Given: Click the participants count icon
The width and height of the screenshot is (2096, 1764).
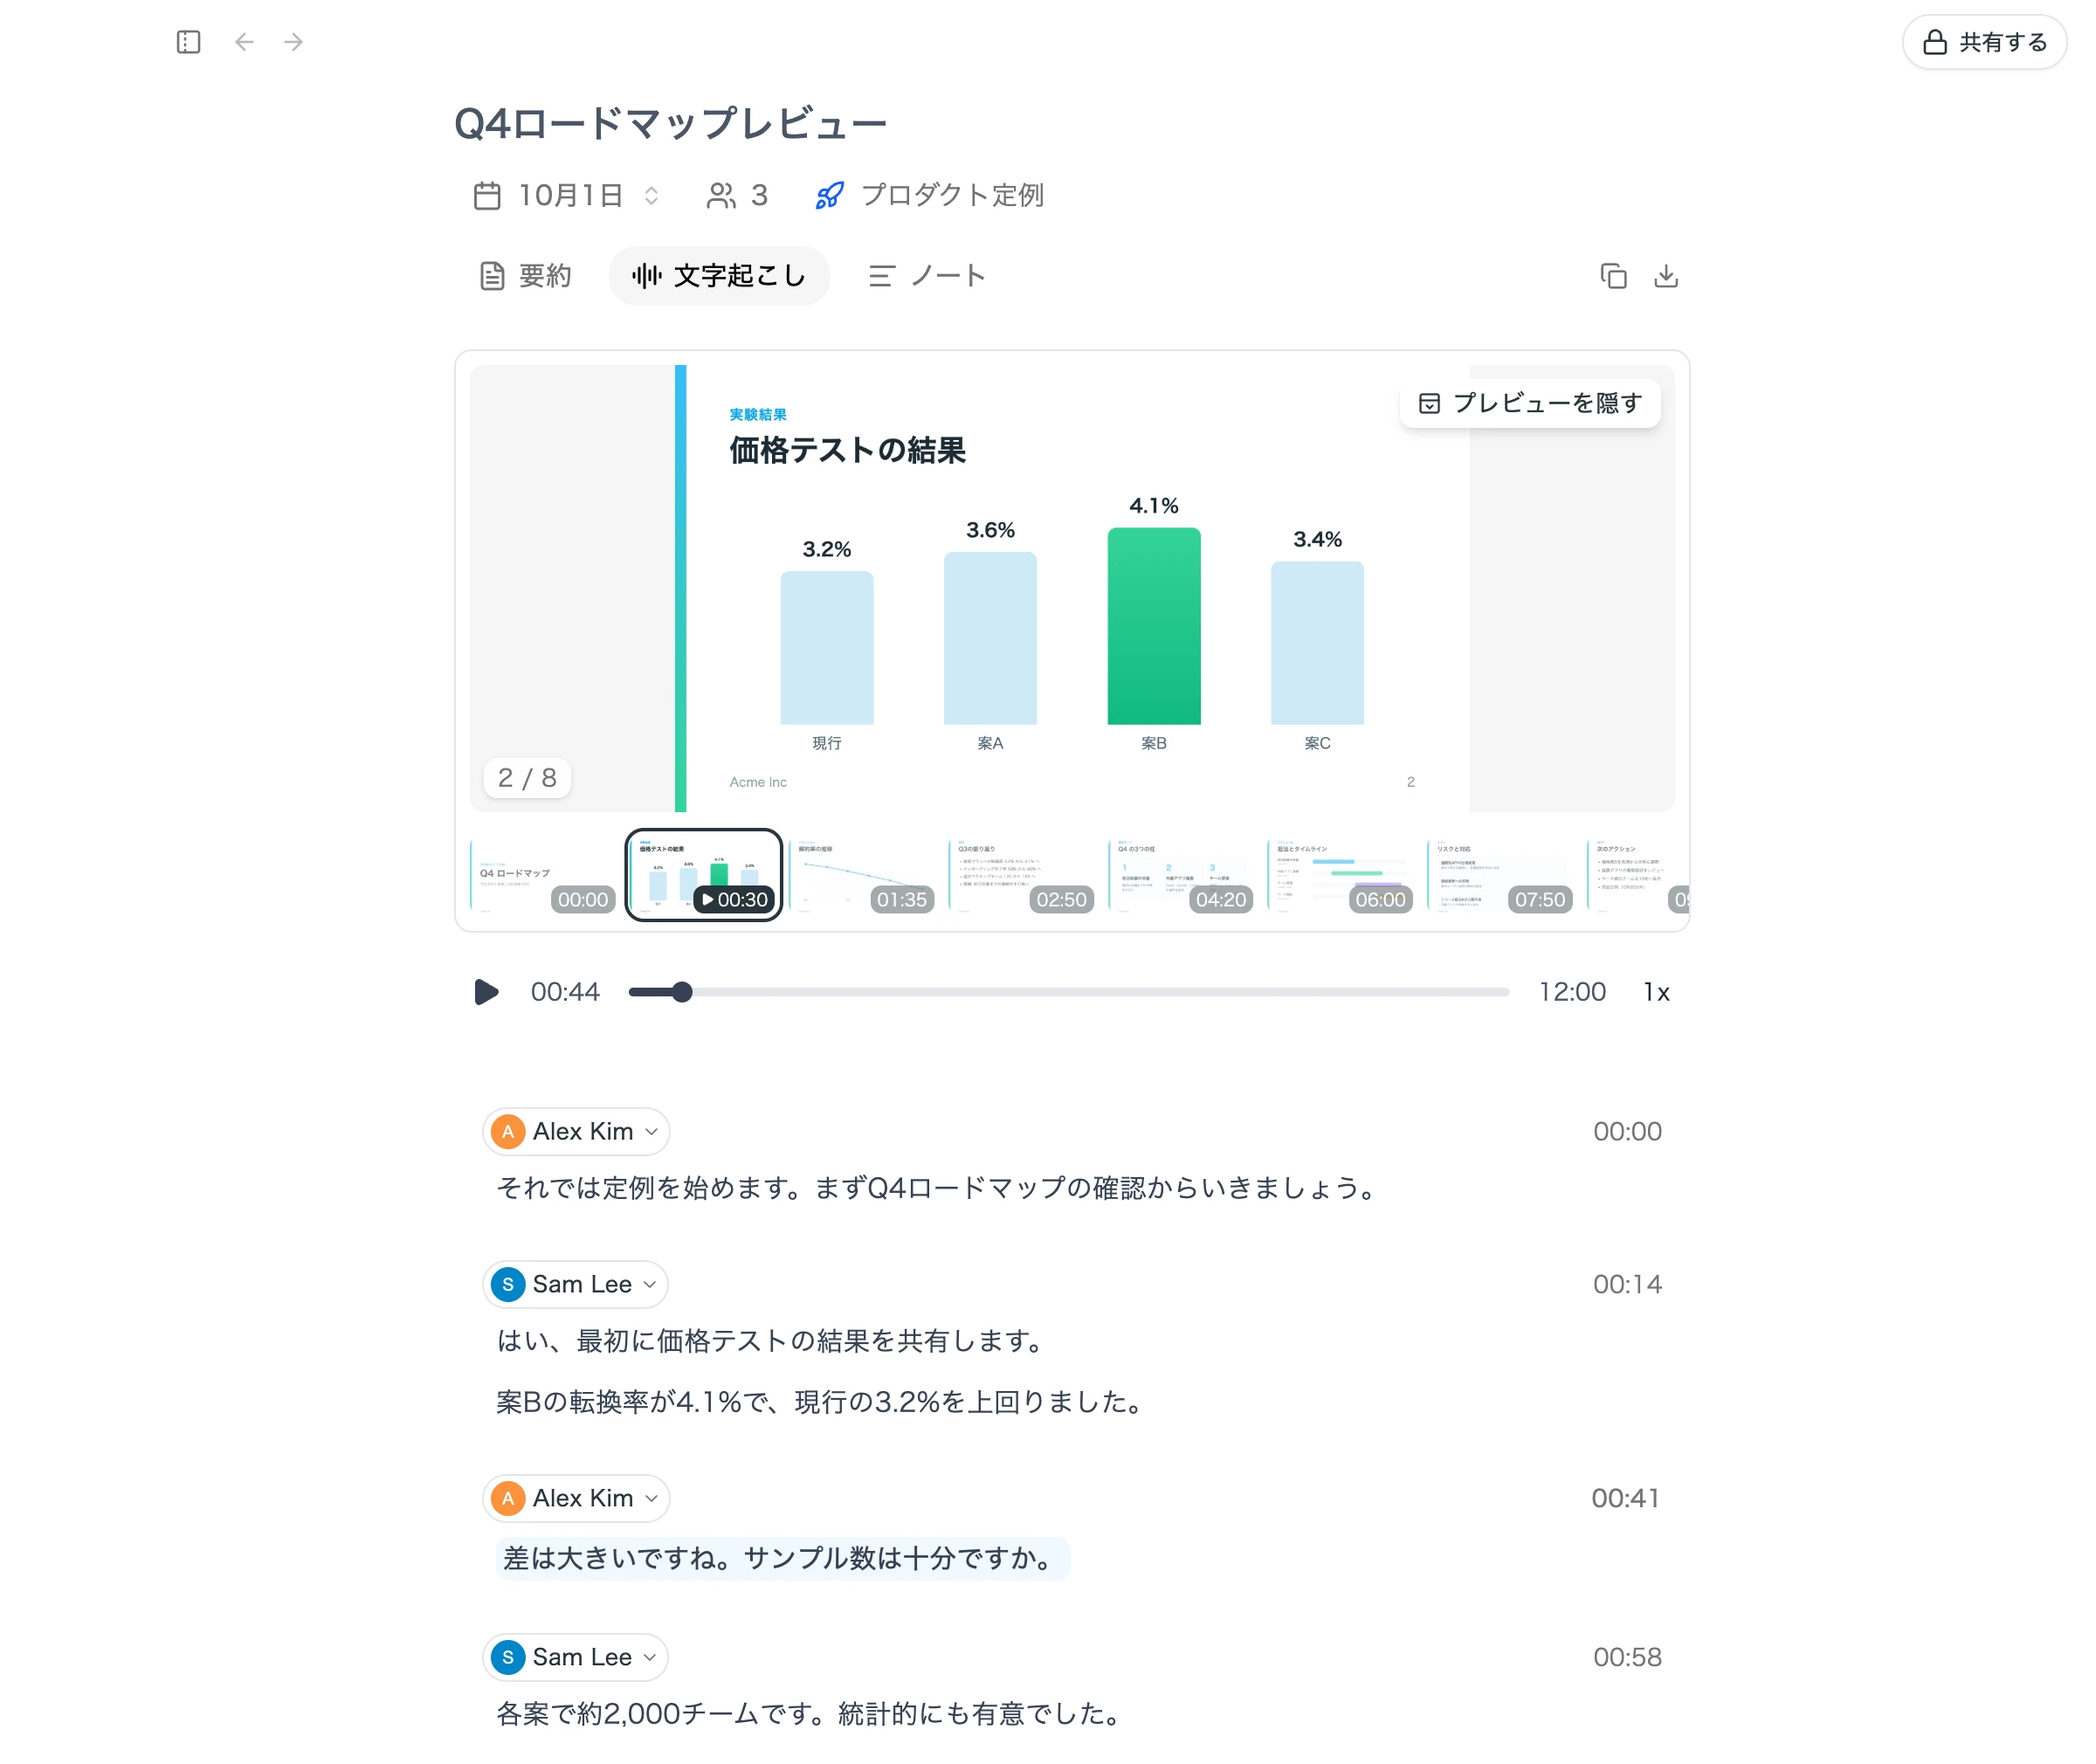Looking at the screenshot, I should tap(737, 195).
